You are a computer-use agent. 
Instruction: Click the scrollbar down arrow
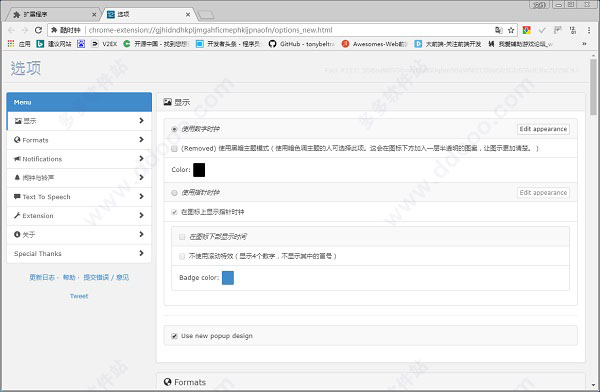pyautogui.click(x=593, y=385)
